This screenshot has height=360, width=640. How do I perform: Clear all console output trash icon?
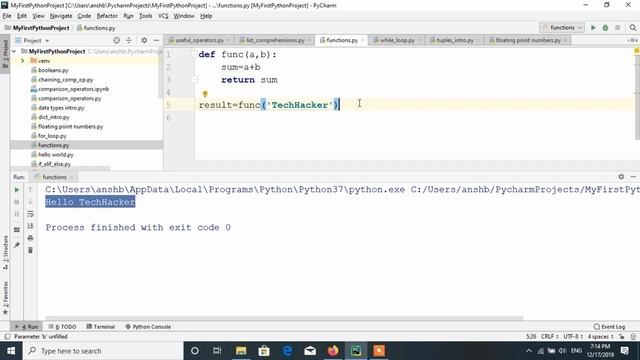(30, 250)
